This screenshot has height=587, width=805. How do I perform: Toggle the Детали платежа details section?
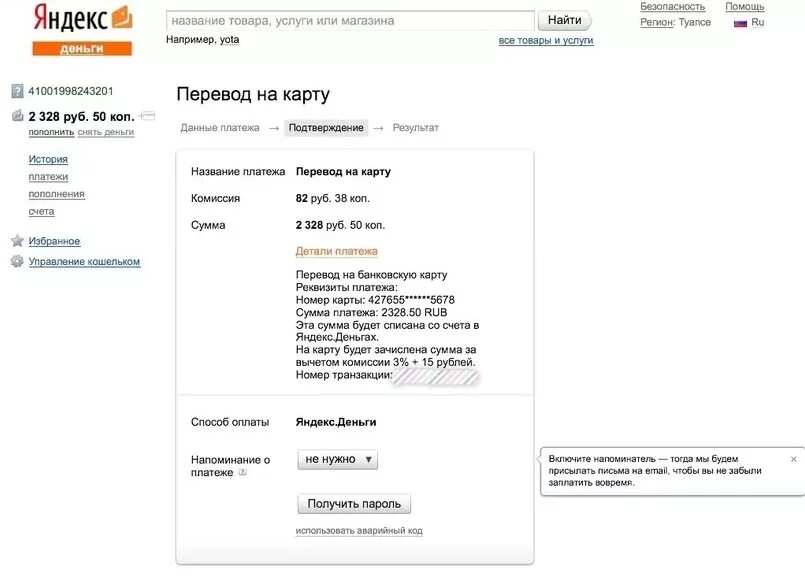pyautogui.click(x=336, y=251)
